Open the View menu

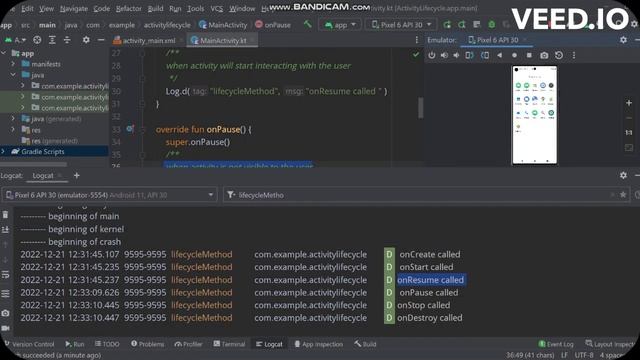tap(47, 9)
